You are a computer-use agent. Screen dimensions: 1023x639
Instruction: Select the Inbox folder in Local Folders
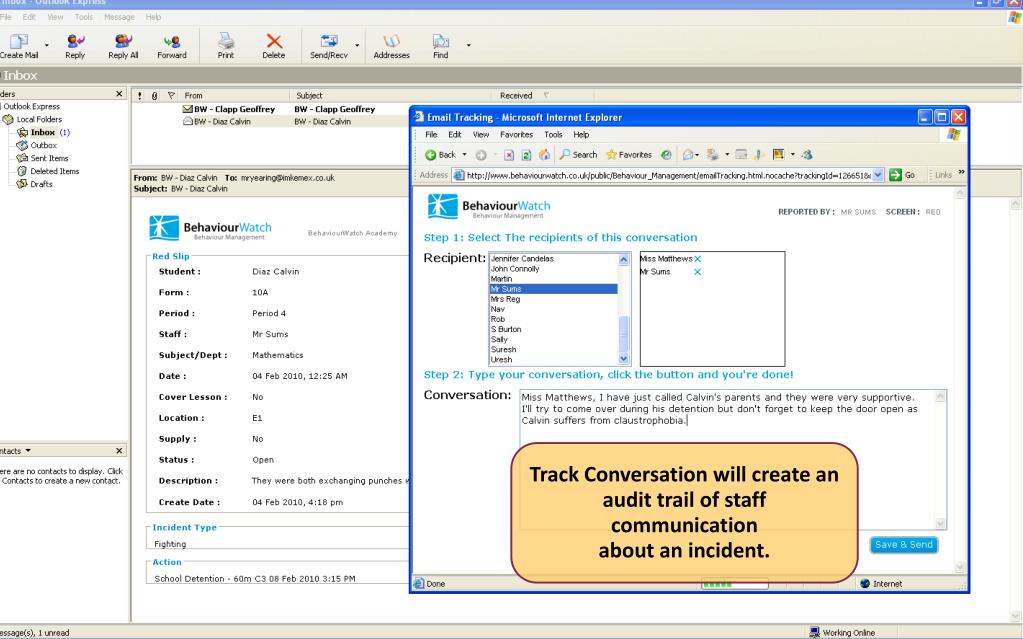tap(43, 132)
